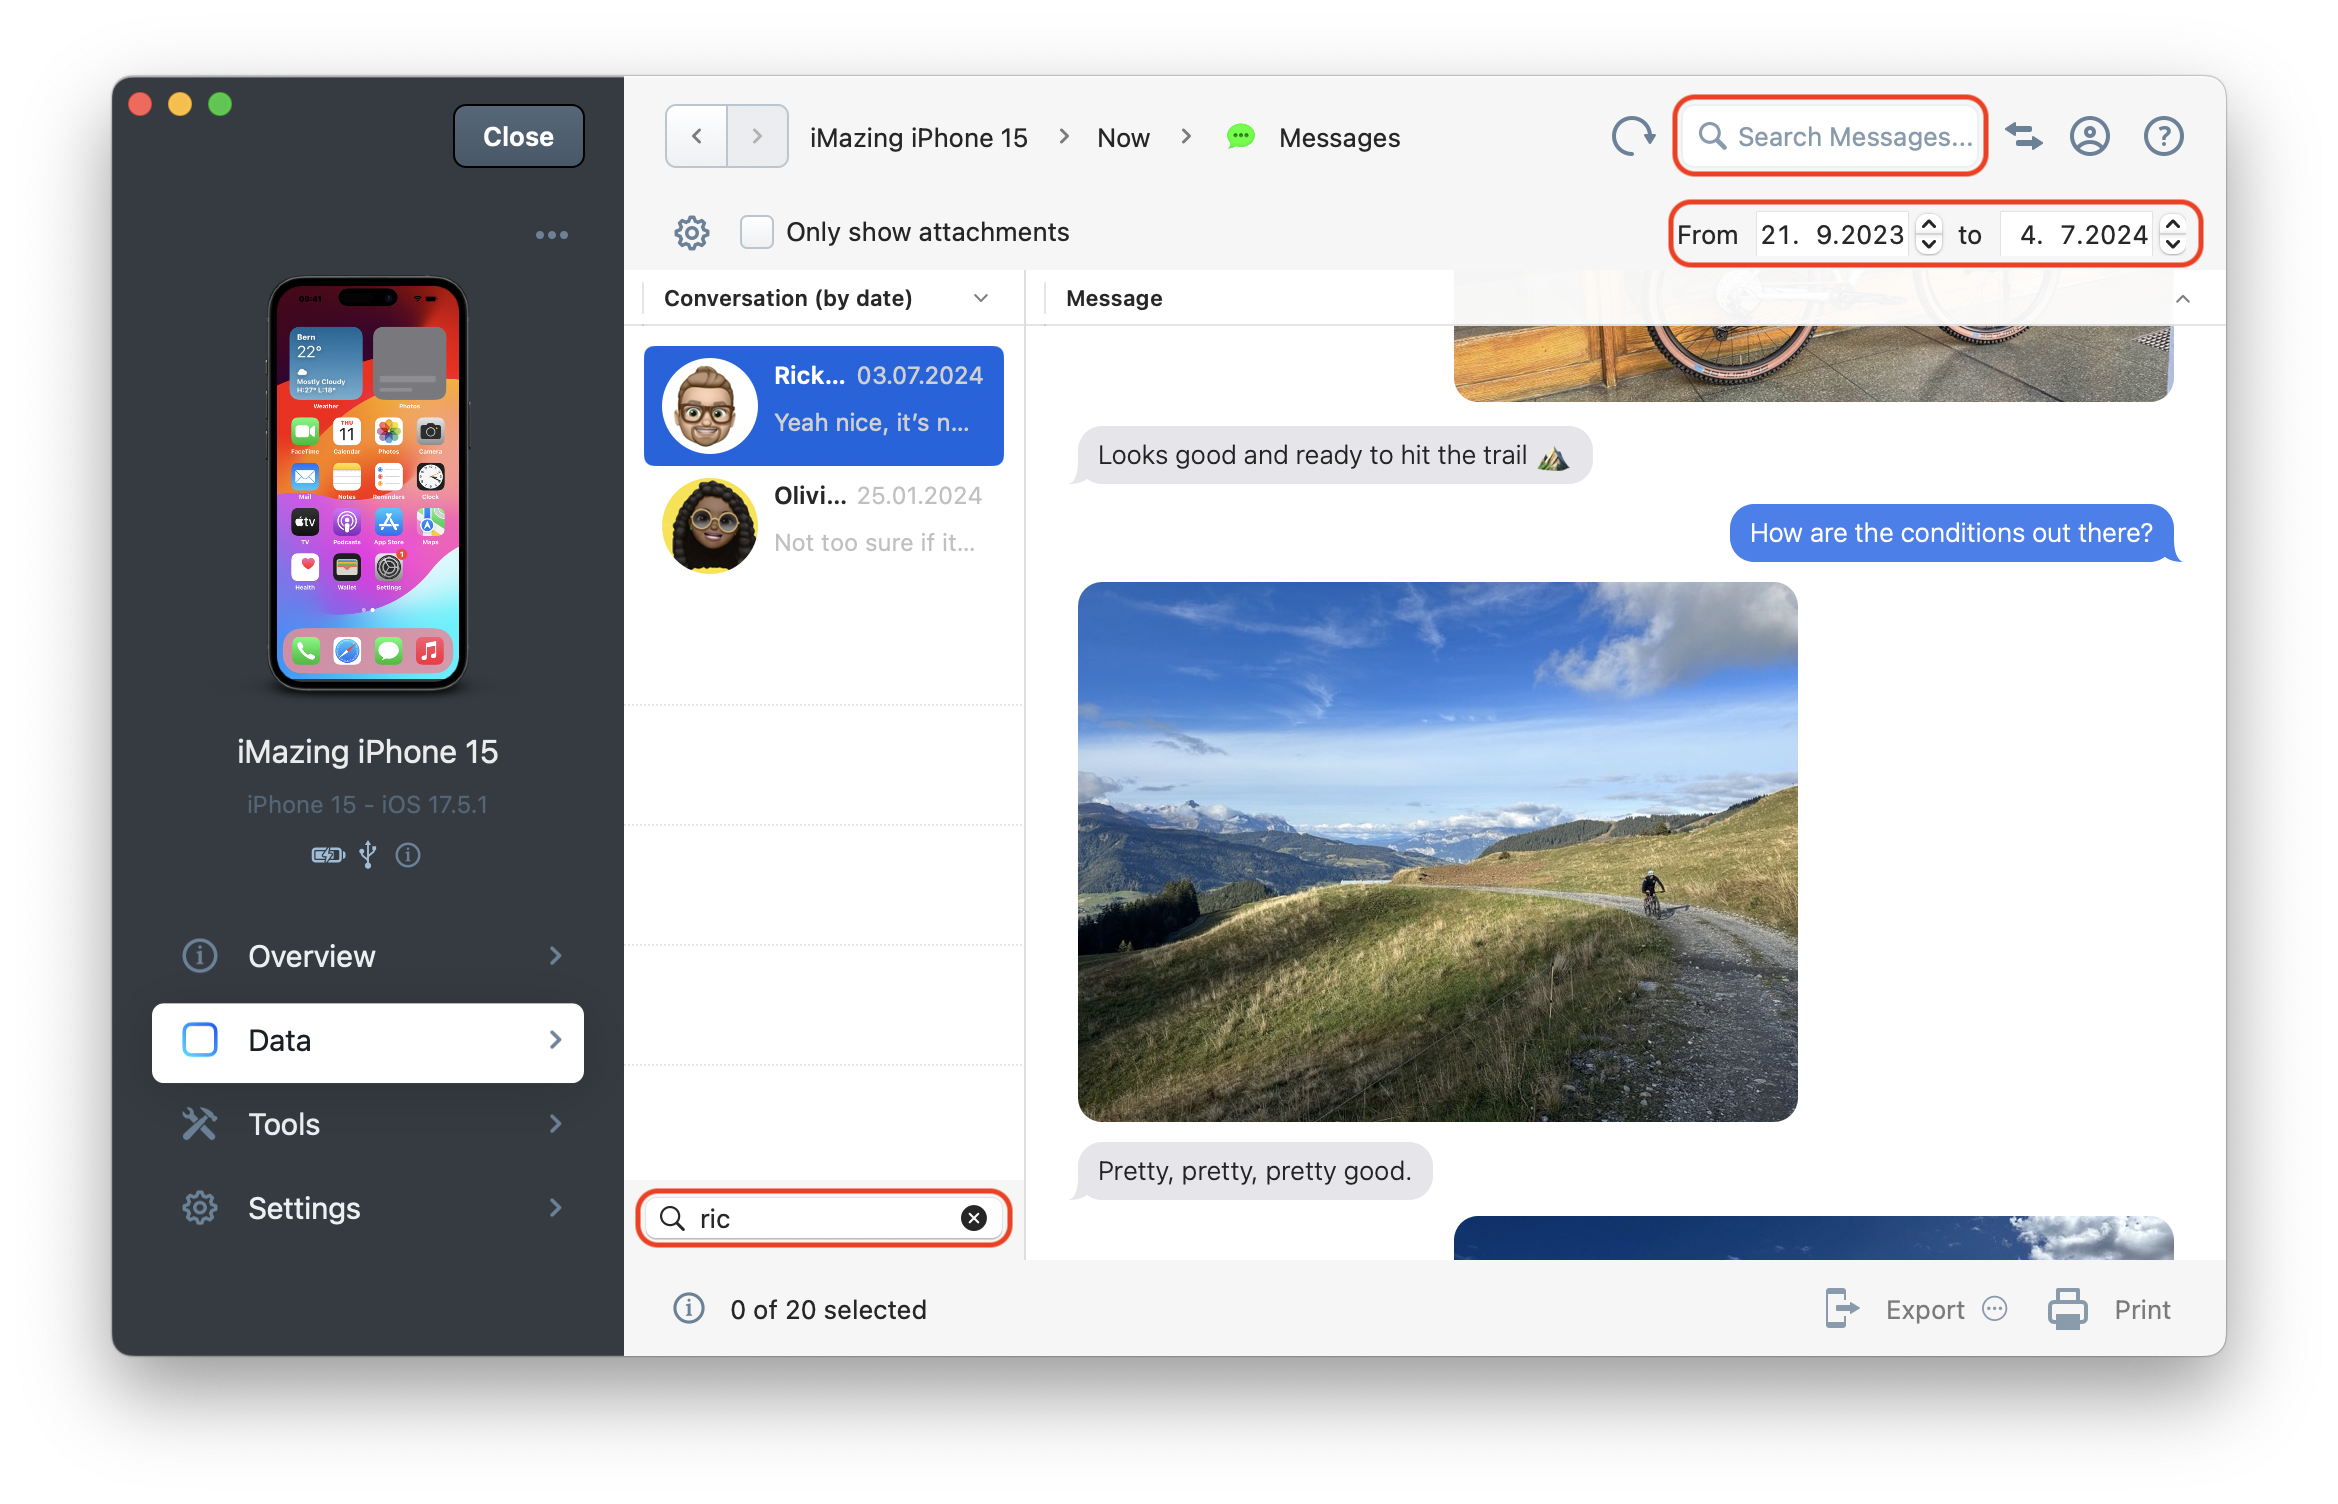Open Conversation (by date) sort dropdown
This screenshot has width=2338, height=1504.
click(825, 298)
